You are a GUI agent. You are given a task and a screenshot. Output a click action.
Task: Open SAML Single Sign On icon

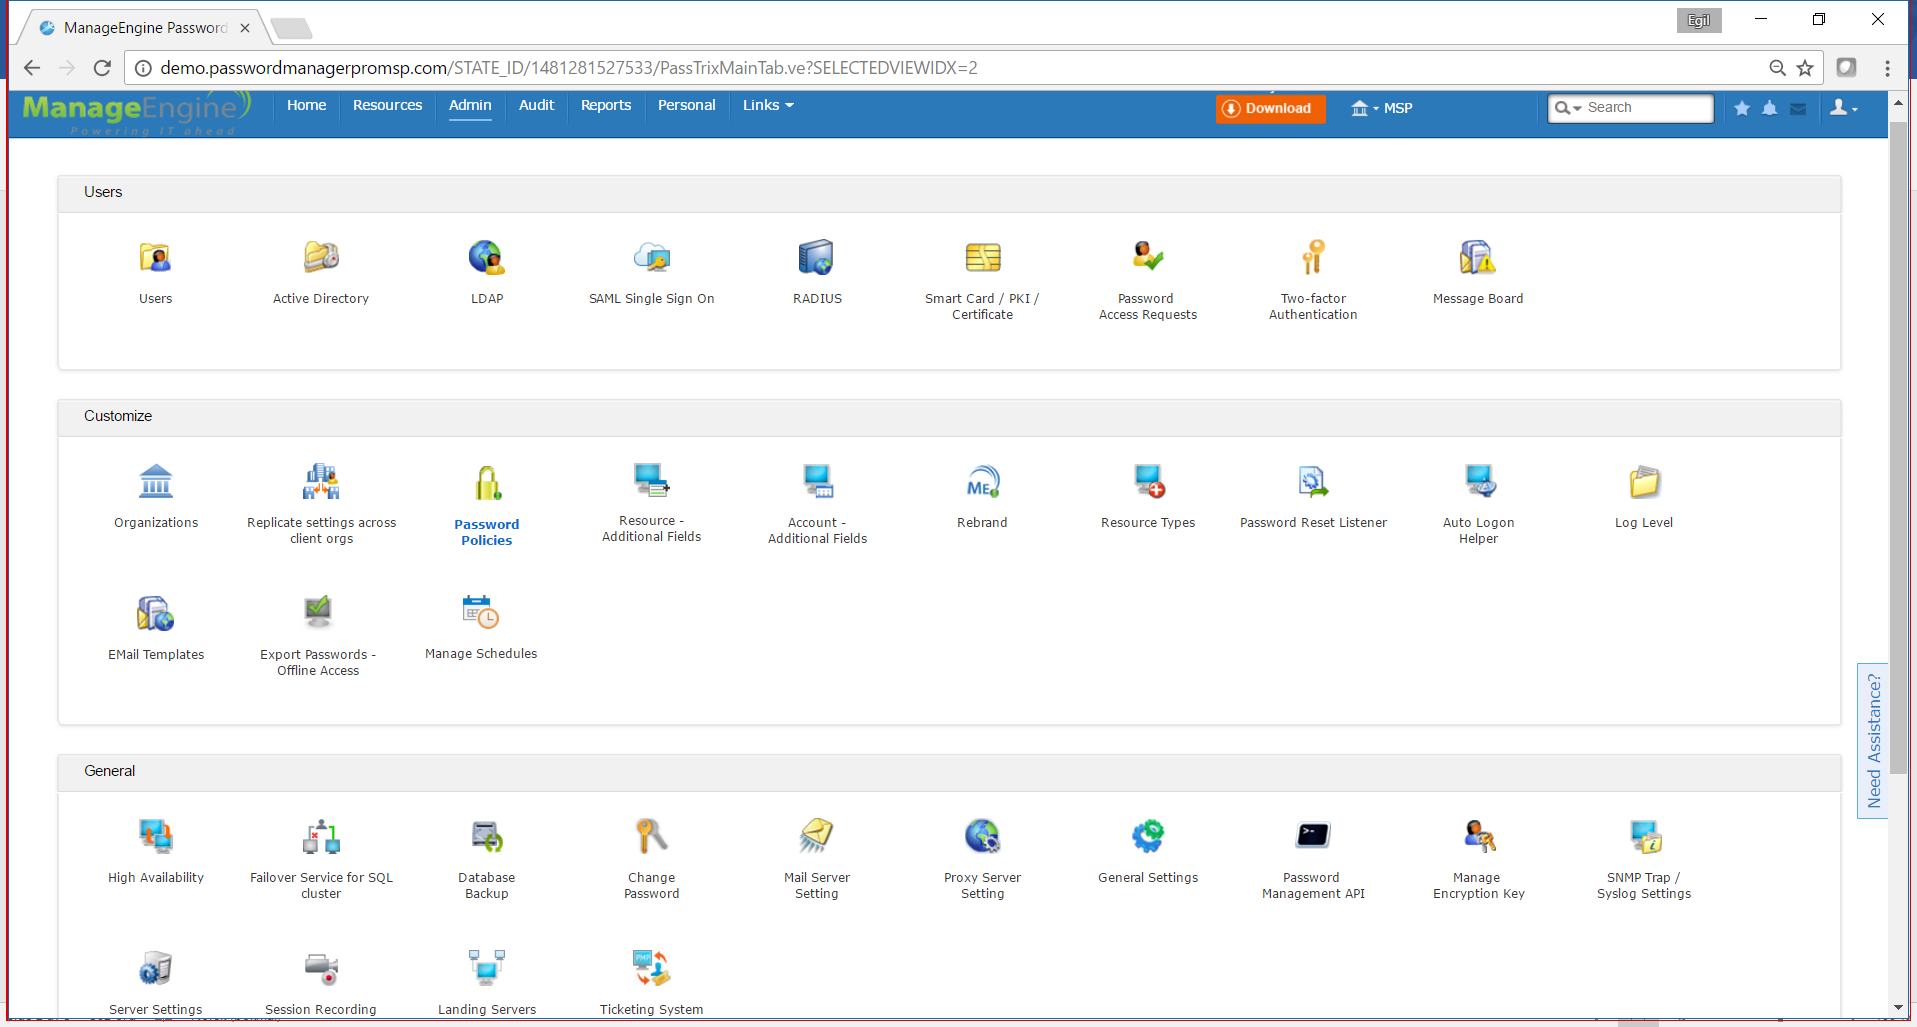(x=652, y=258)
